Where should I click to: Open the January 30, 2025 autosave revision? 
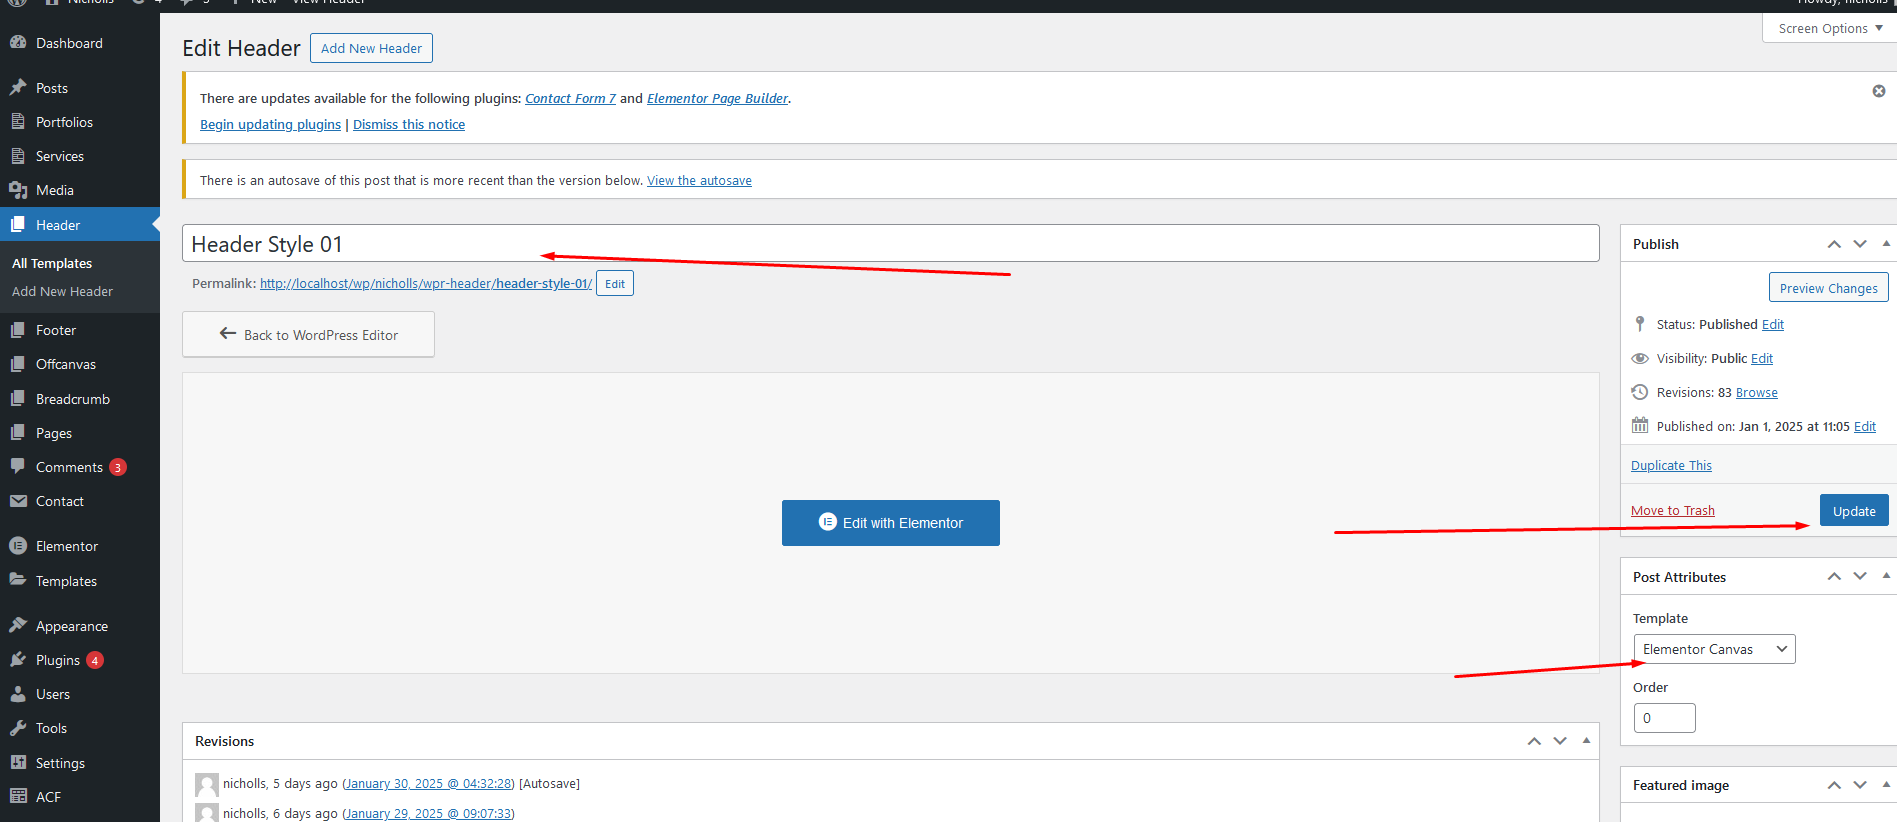point(428,784)
